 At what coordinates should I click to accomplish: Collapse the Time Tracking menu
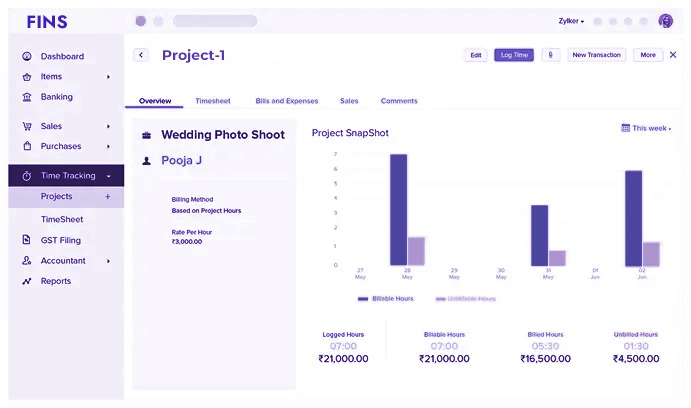coord(108,176)
